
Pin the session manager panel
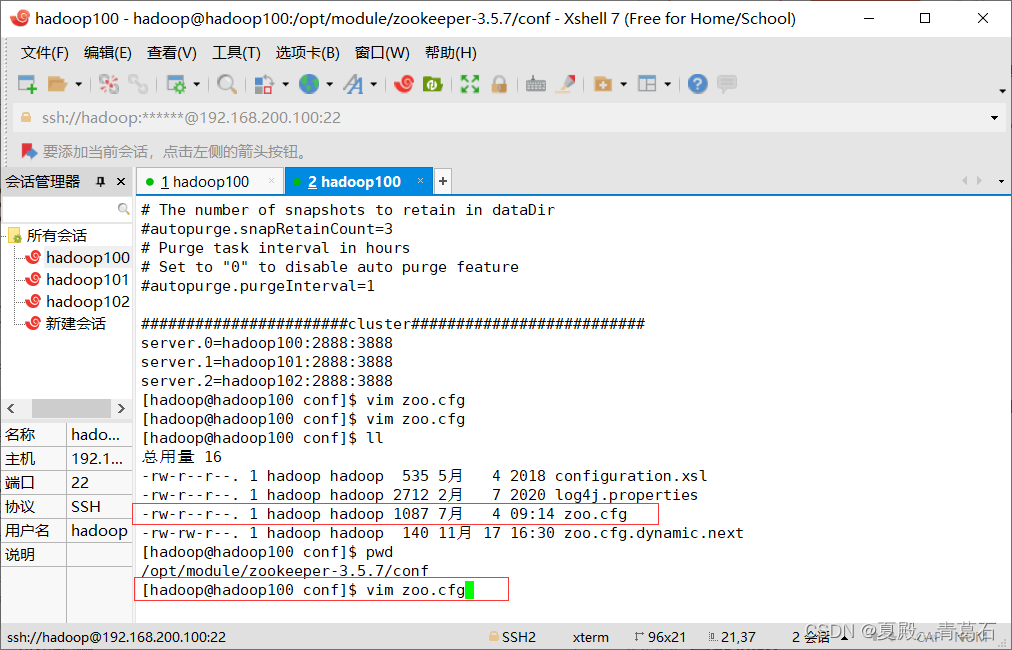point(101,182)
